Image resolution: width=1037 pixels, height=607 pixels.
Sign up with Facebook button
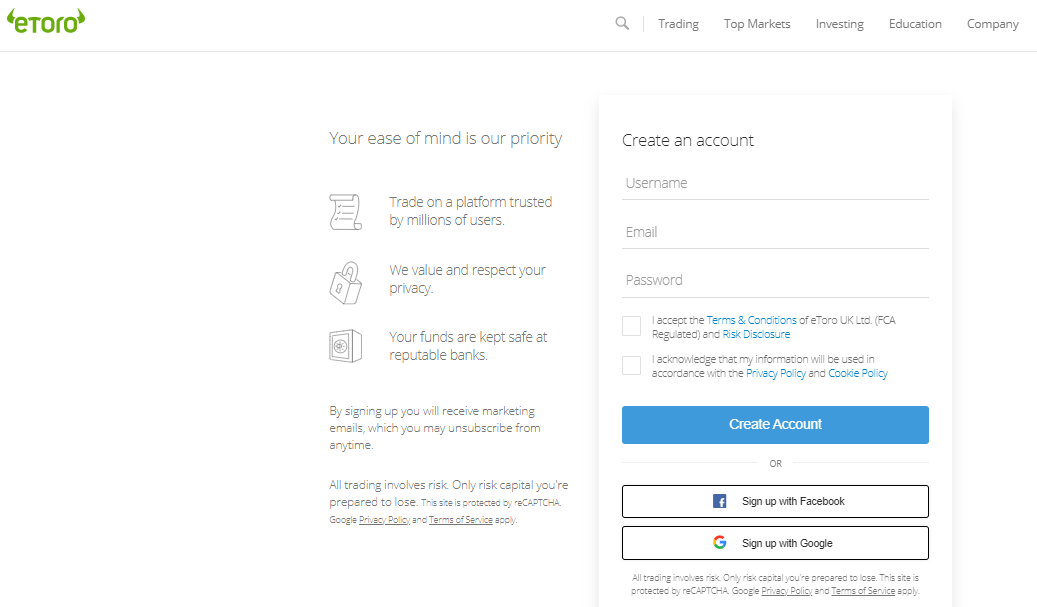tap(775, 501)
